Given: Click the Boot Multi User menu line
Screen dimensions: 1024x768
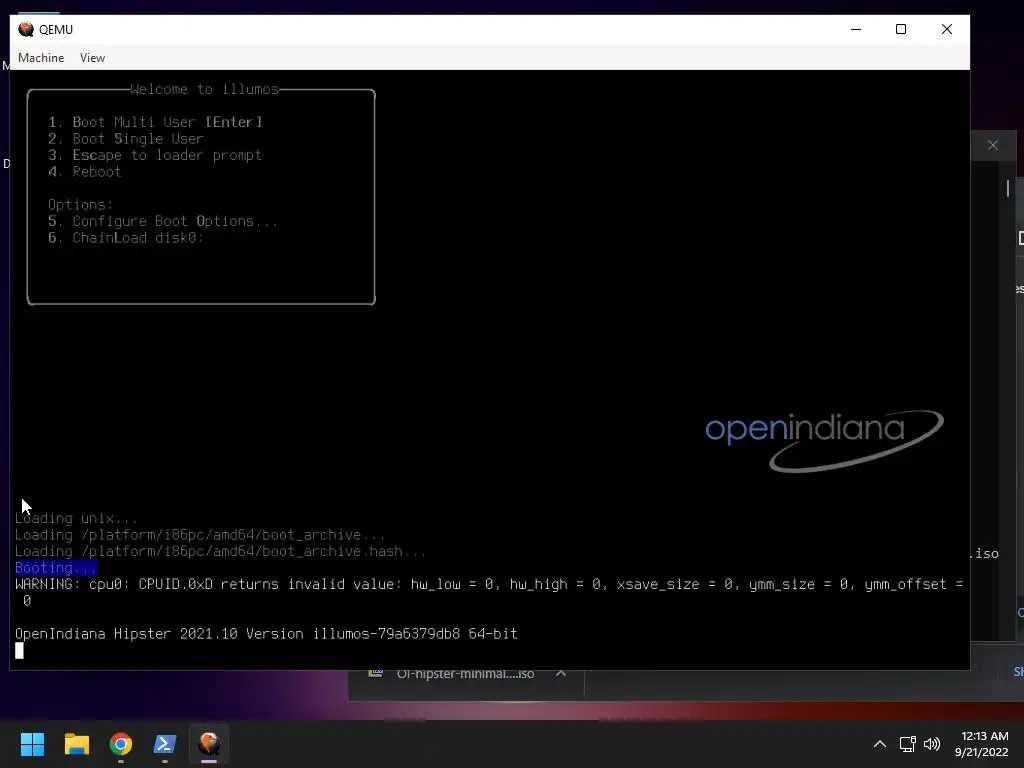Looking at the screenshot, I should (x=155, y=122).
